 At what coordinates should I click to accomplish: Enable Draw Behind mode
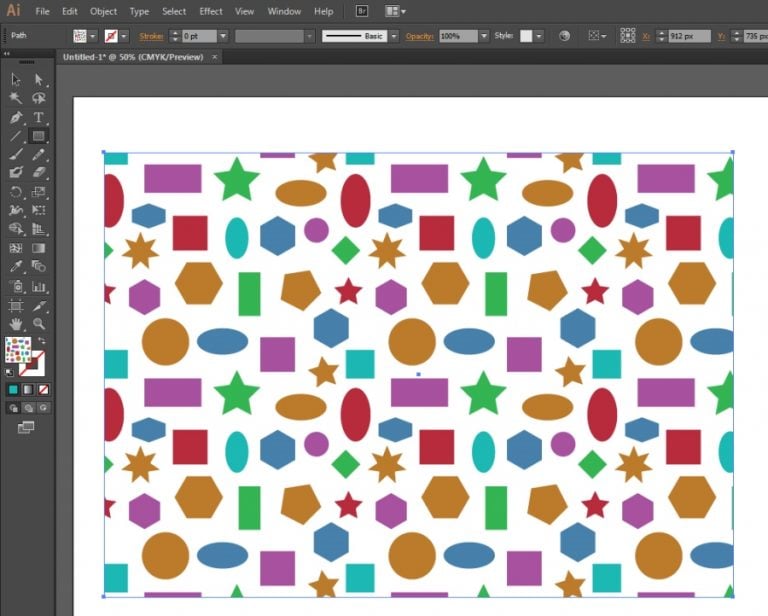click(x=28, y=408)
